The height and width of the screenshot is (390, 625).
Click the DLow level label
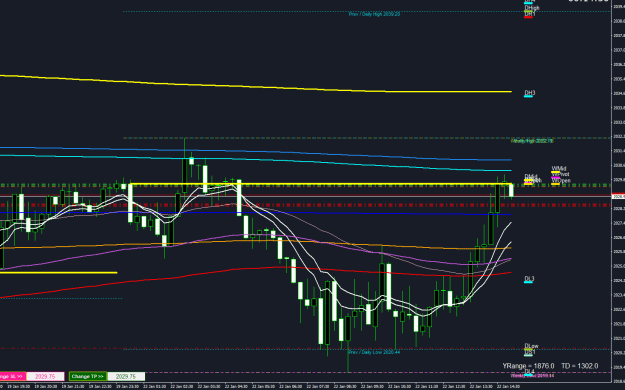[531, 346]
